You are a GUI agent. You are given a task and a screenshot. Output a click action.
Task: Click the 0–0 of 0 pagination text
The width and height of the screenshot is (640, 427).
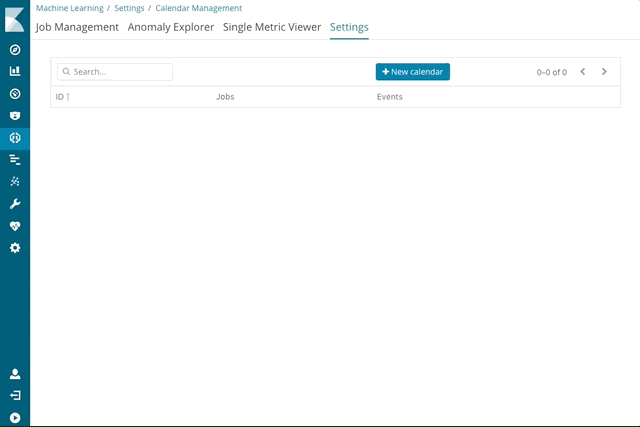(551, 72)
